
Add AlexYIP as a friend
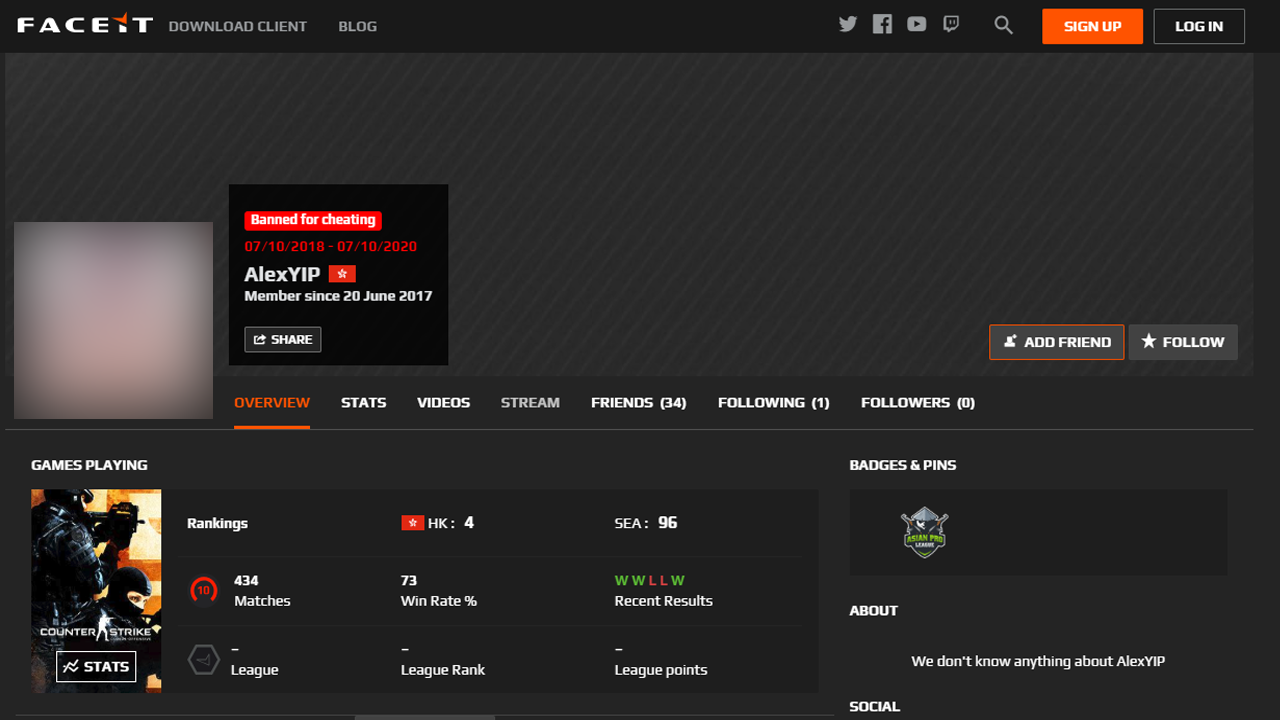[1056, 342]
